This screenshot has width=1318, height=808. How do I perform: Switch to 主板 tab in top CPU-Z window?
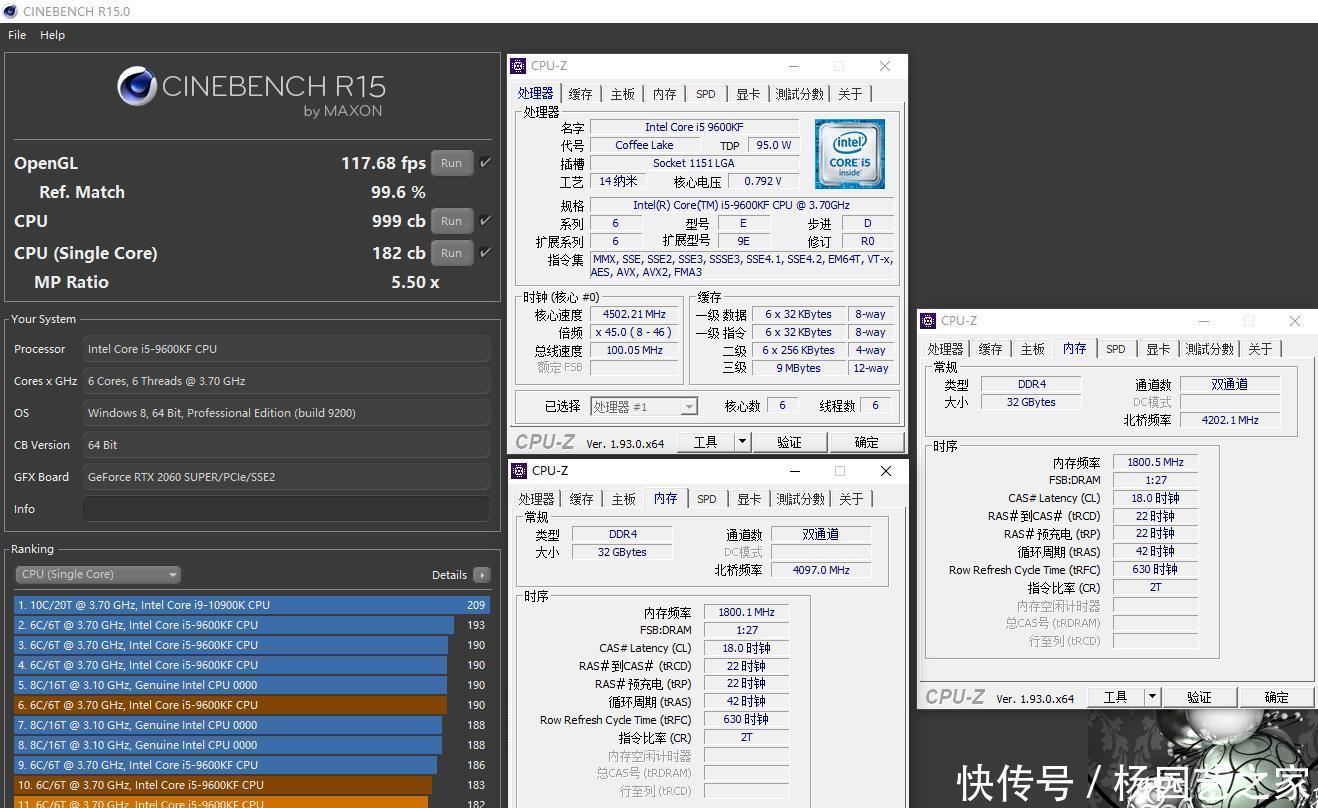[622, 94]
